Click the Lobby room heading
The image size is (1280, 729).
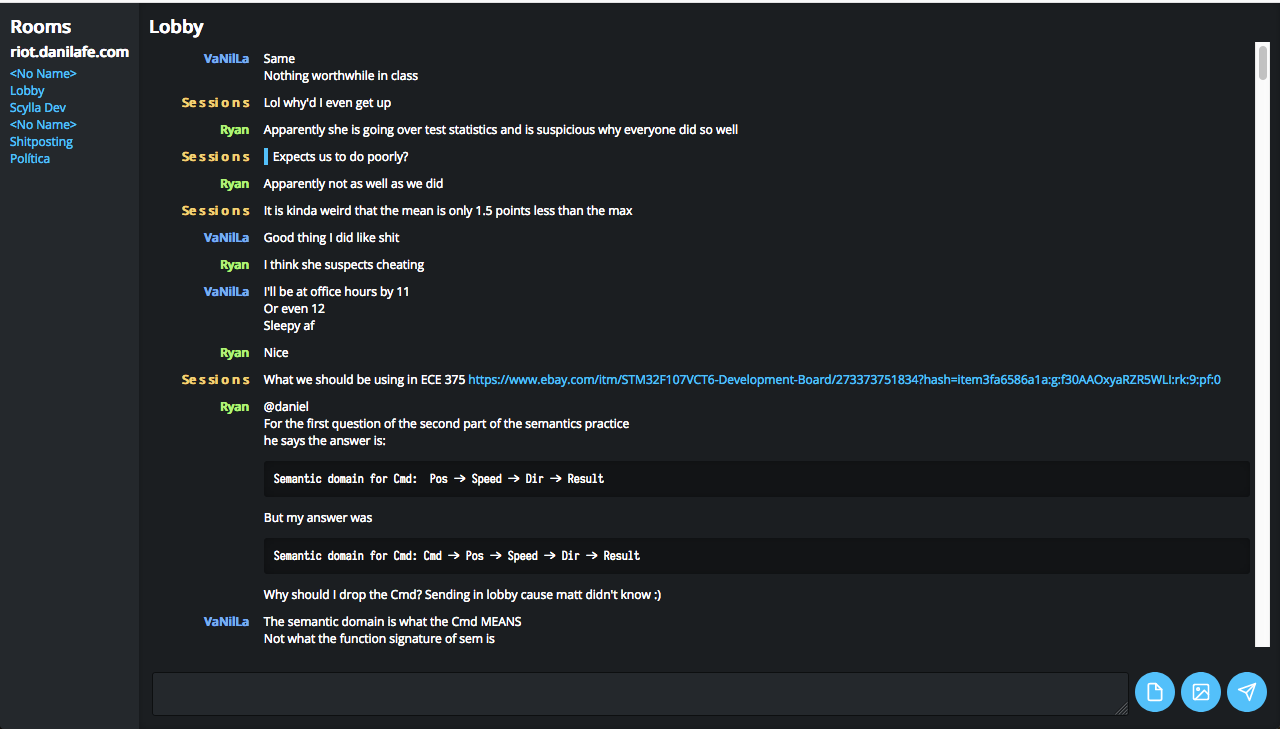tap(176, 27)
